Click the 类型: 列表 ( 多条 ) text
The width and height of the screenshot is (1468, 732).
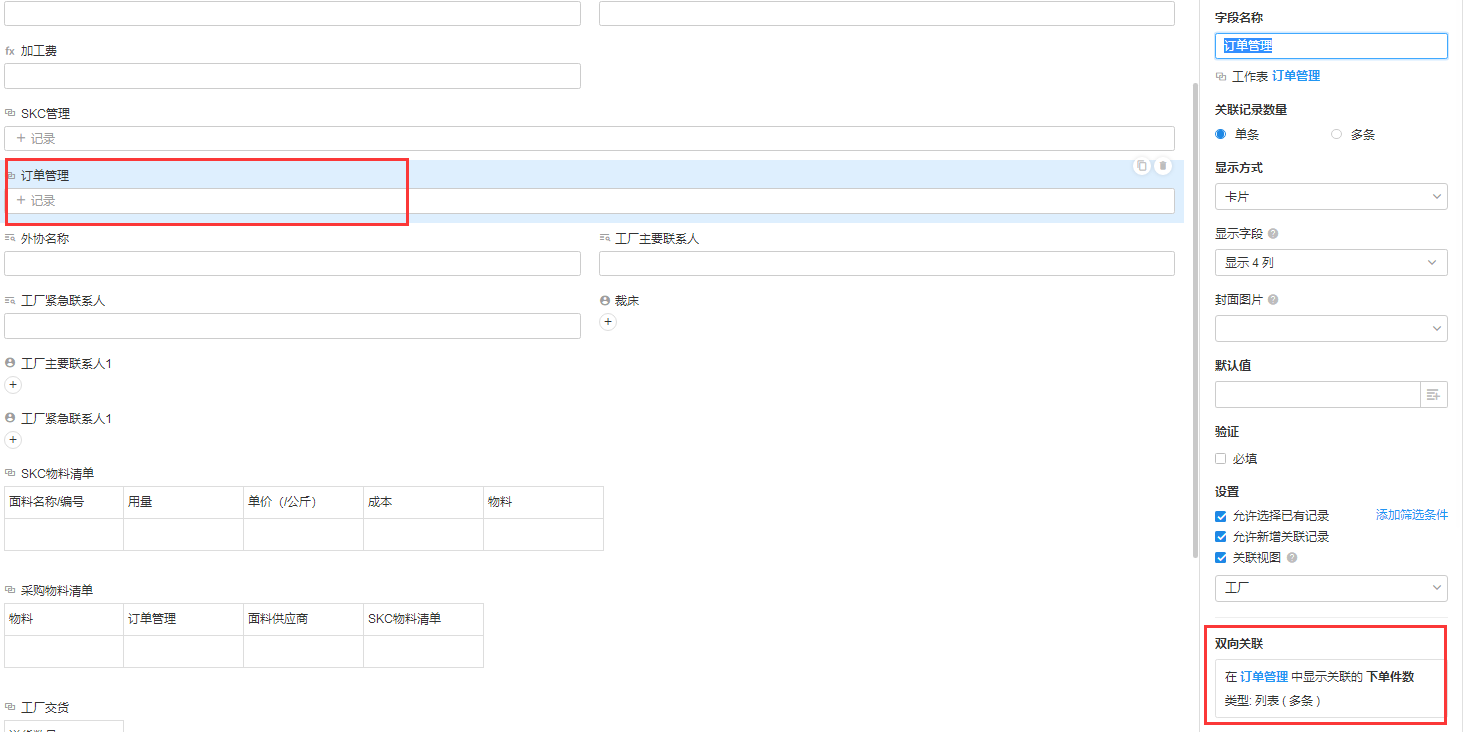(x=1273, y=701)
